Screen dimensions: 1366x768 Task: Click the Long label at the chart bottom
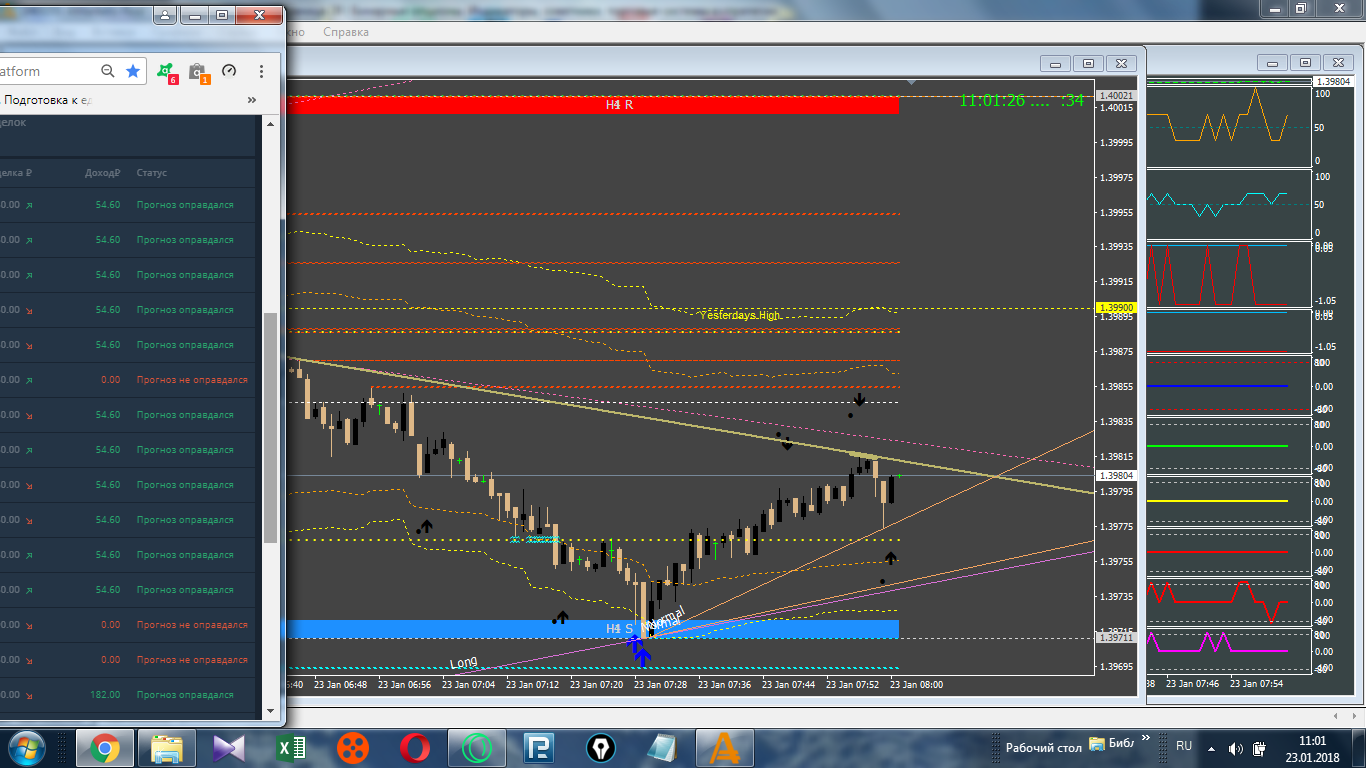[x=463, y=663]
